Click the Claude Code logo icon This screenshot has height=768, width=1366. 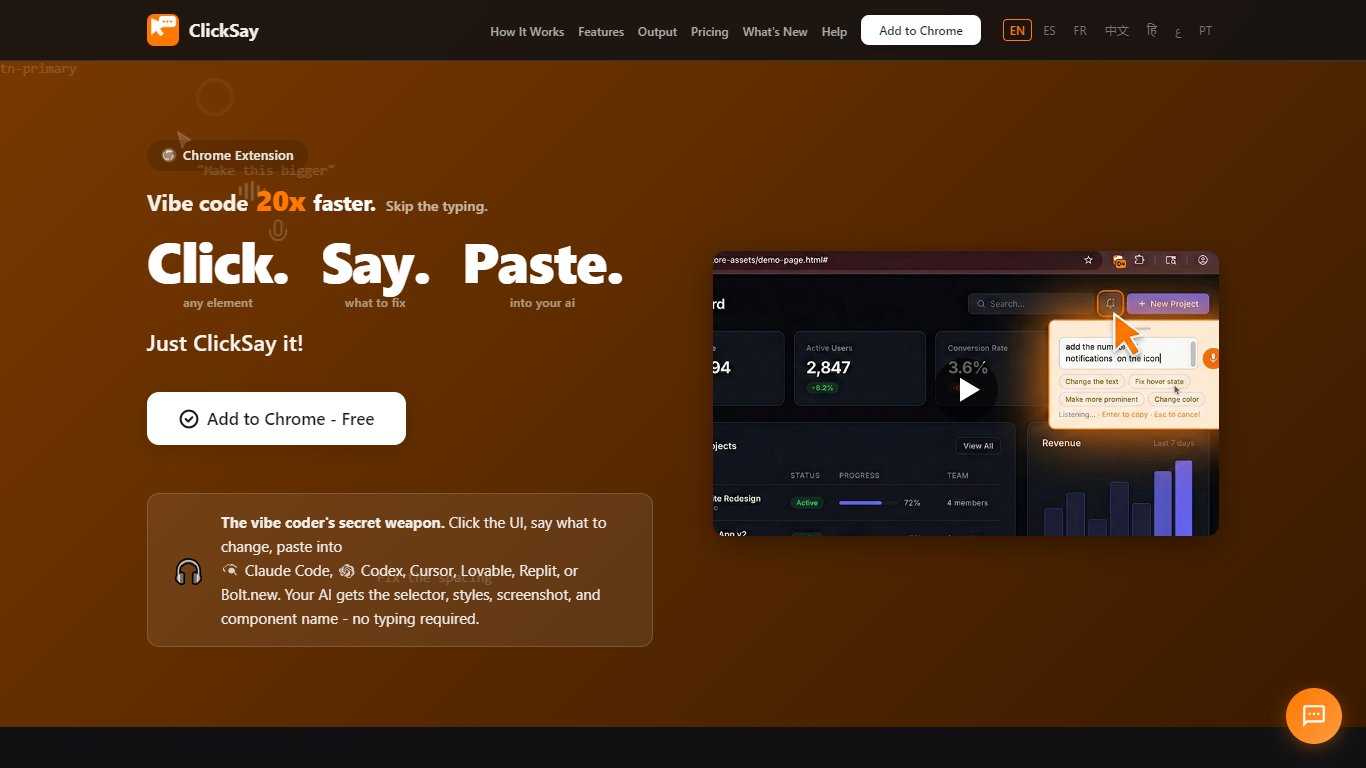[x=230, y=570]
